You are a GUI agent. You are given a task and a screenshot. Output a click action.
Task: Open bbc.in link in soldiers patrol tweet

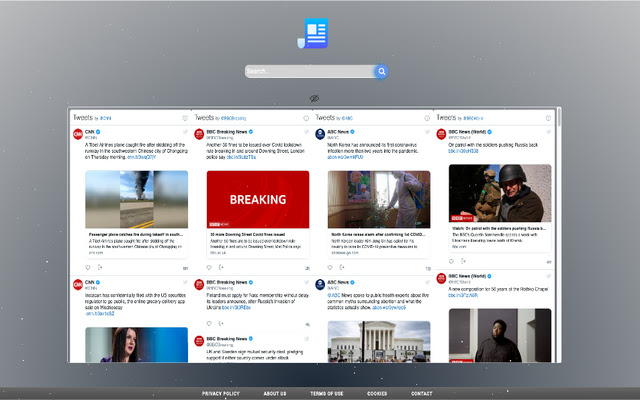point(463,151)
